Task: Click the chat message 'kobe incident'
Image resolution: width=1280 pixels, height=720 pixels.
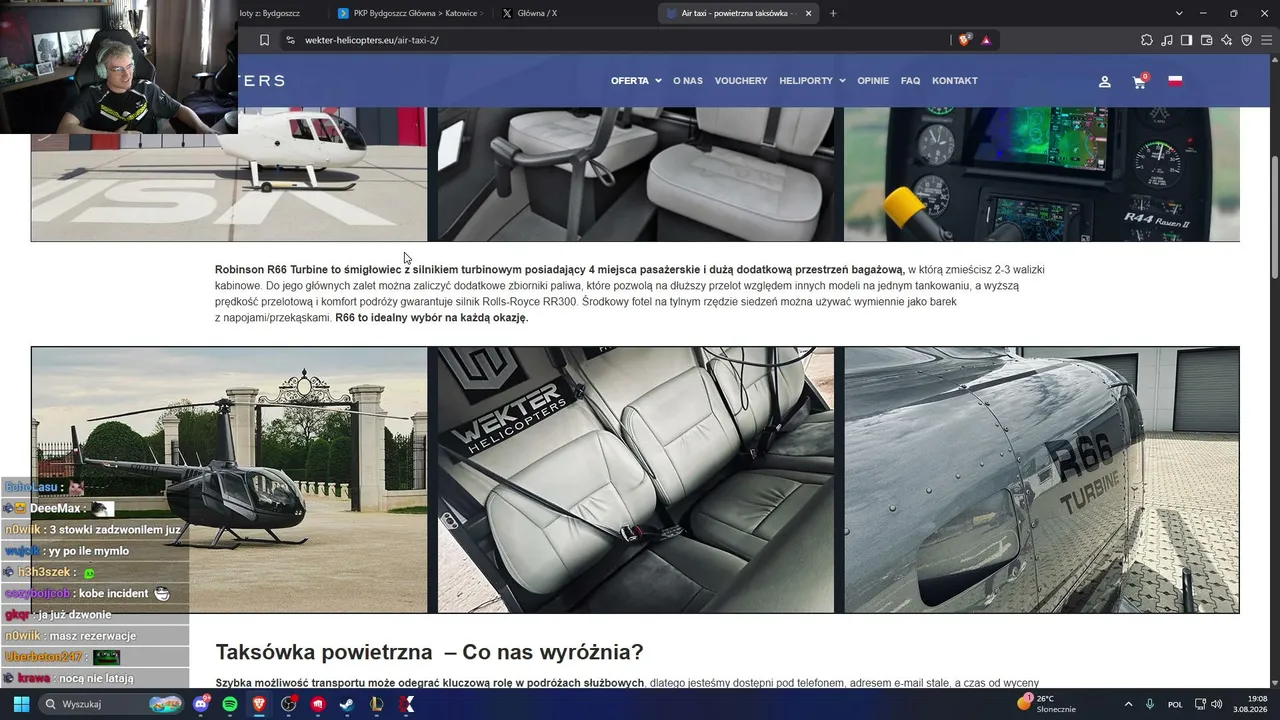Action: tap(113, 593)
